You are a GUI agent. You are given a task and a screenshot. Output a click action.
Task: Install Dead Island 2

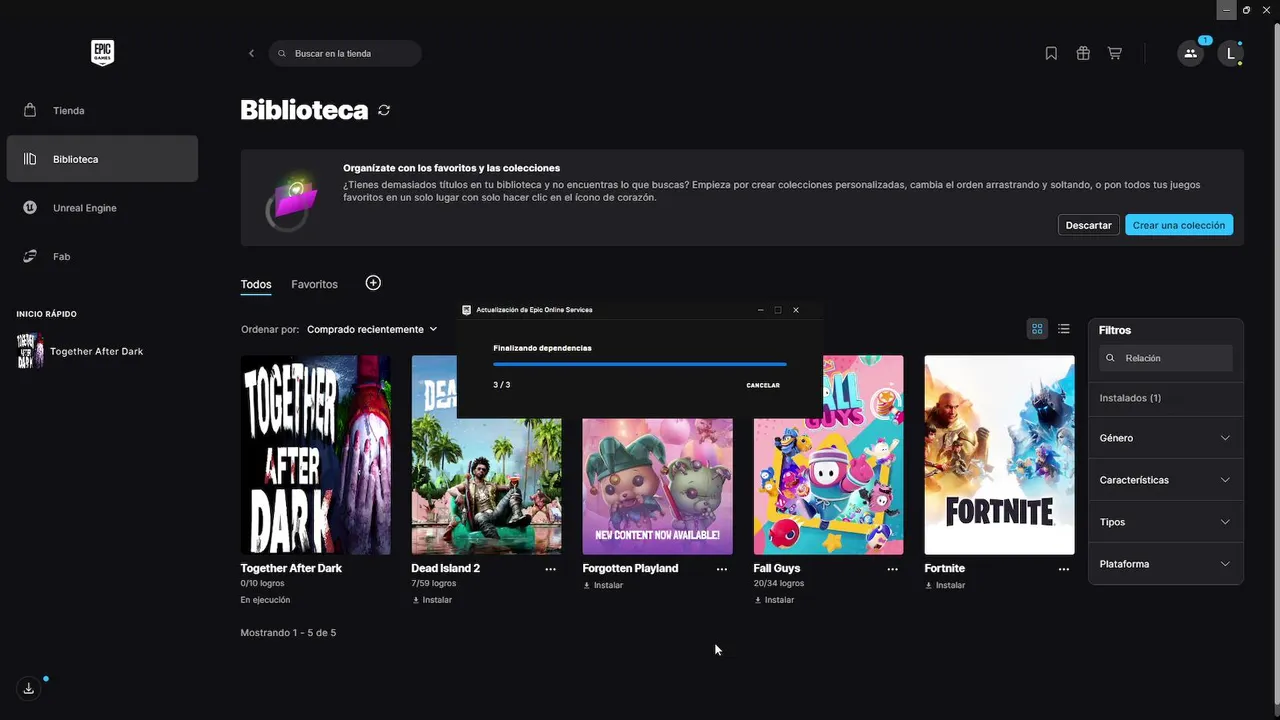click(432, 600)
